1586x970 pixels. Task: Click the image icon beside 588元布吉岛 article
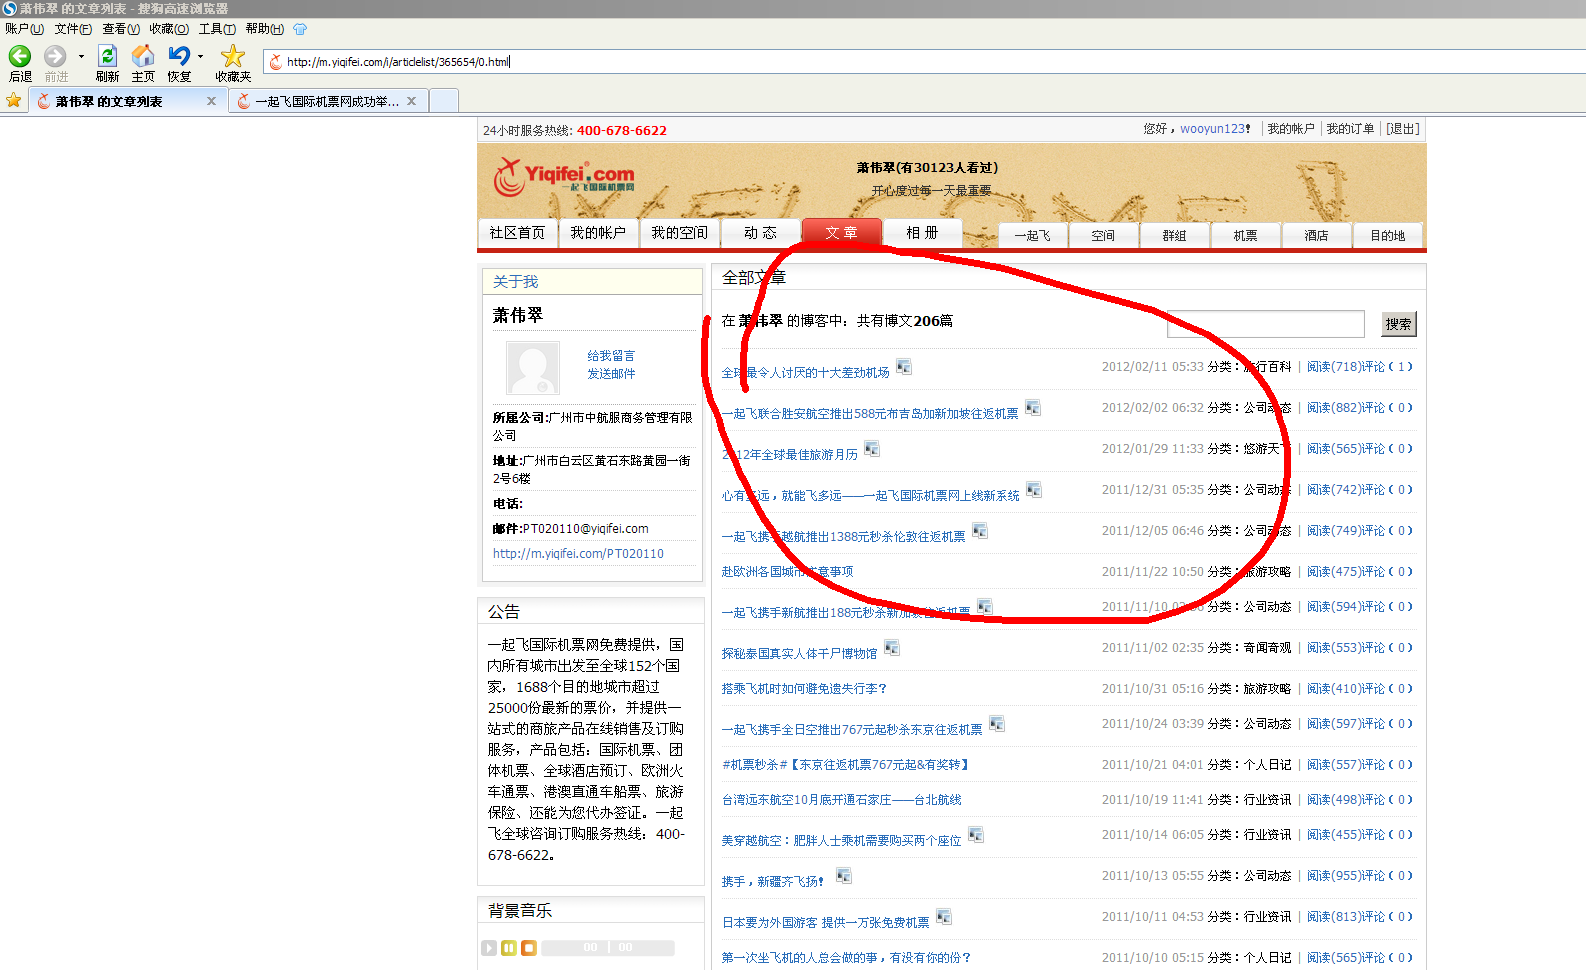click(x=1033, y=408)
